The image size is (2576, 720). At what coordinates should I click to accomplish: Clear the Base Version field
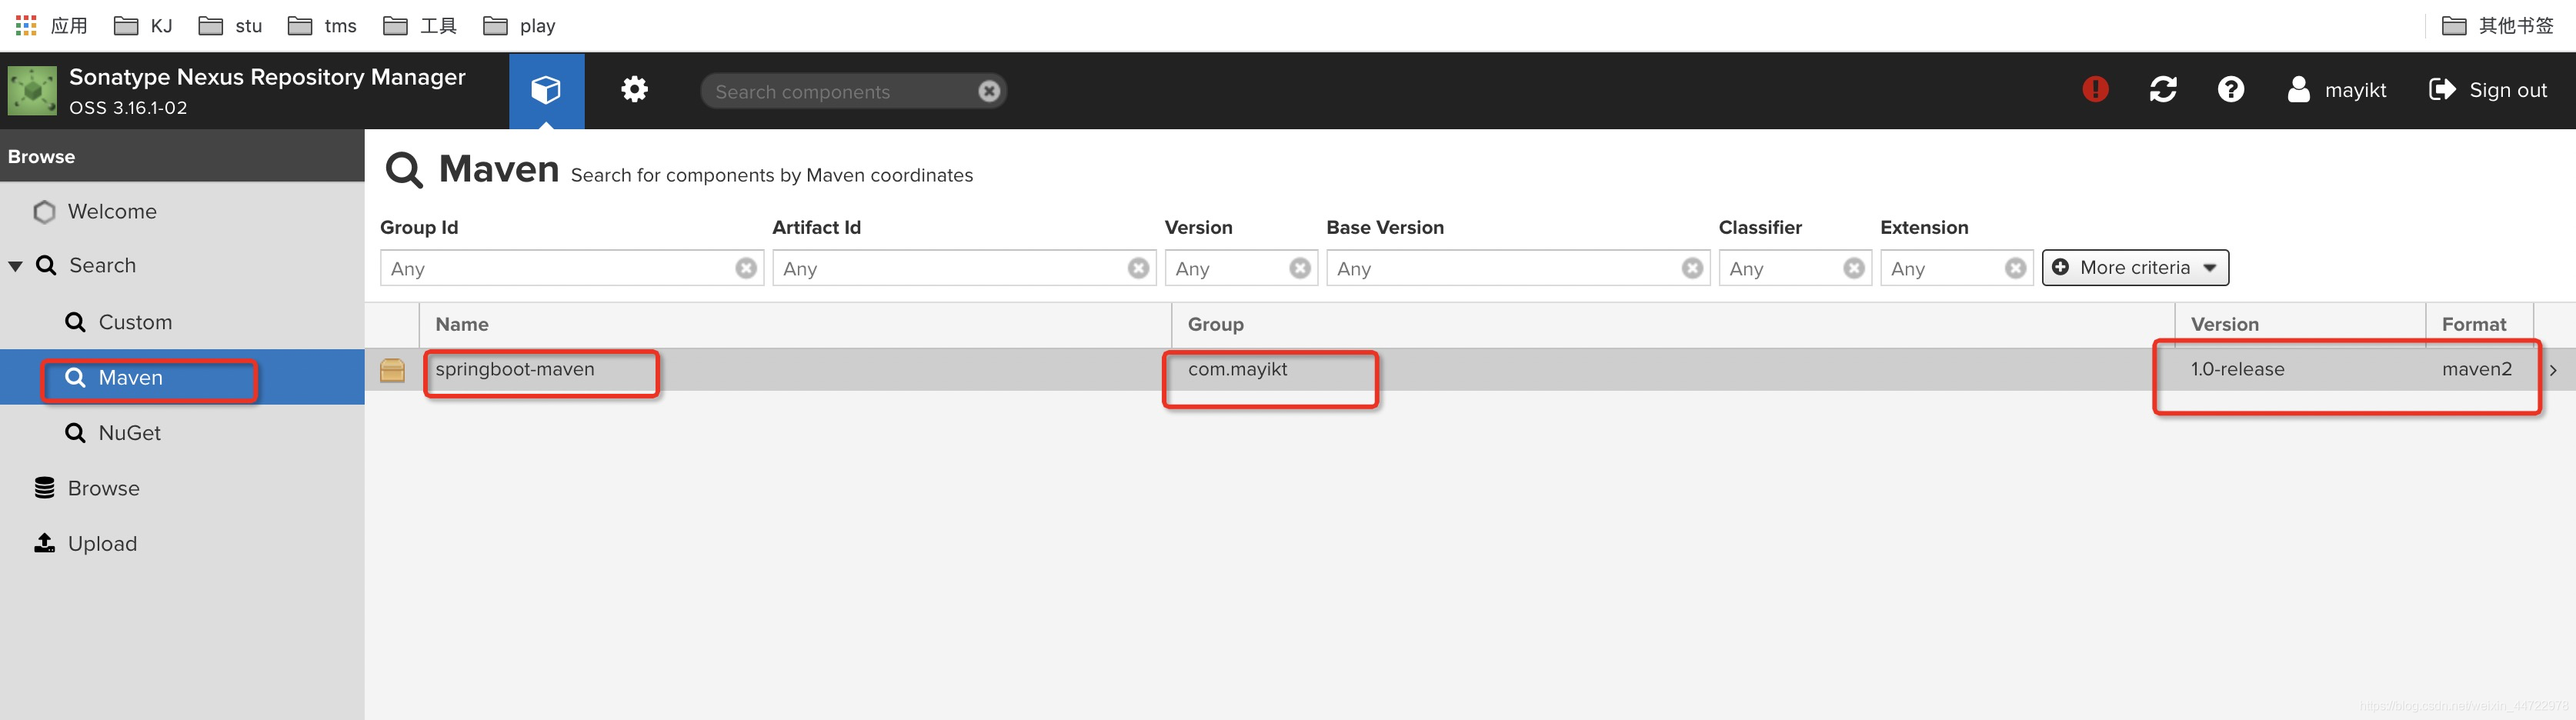coord(1692,268)
